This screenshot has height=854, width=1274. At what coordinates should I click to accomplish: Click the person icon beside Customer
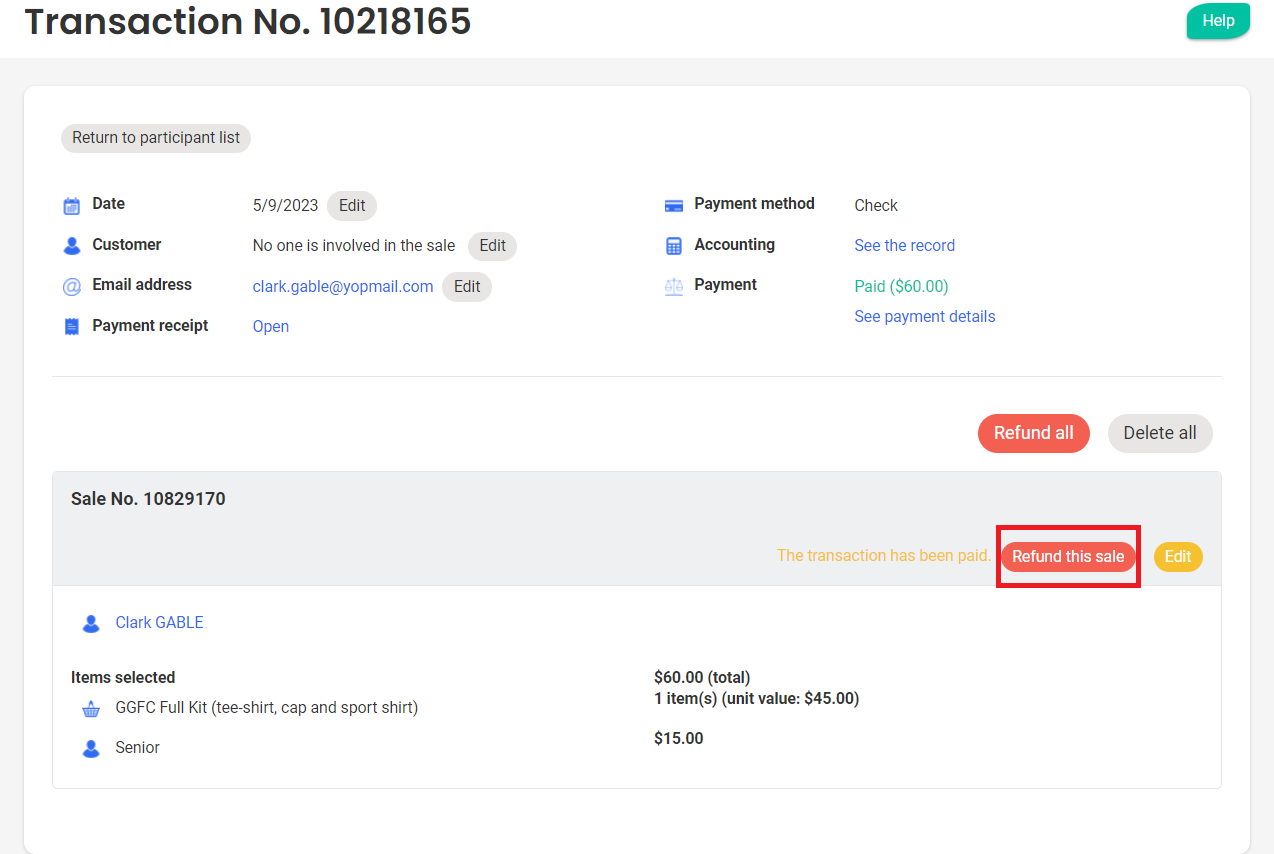tap(72, 246)
